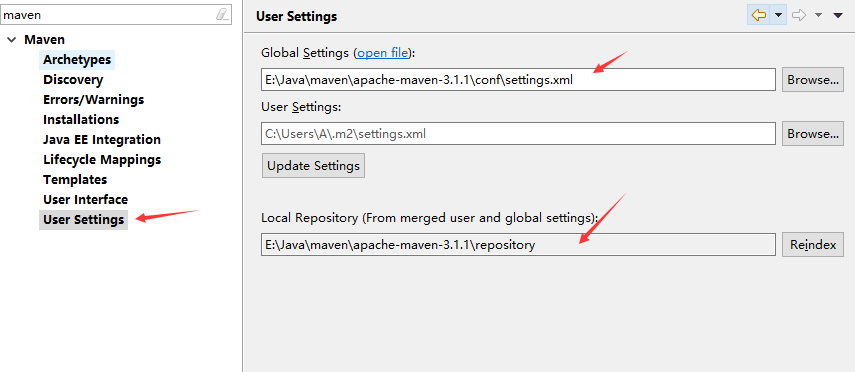Screen dimensions: 855x372
Task: Browse for the User Settings file
Action: [813, 134]
